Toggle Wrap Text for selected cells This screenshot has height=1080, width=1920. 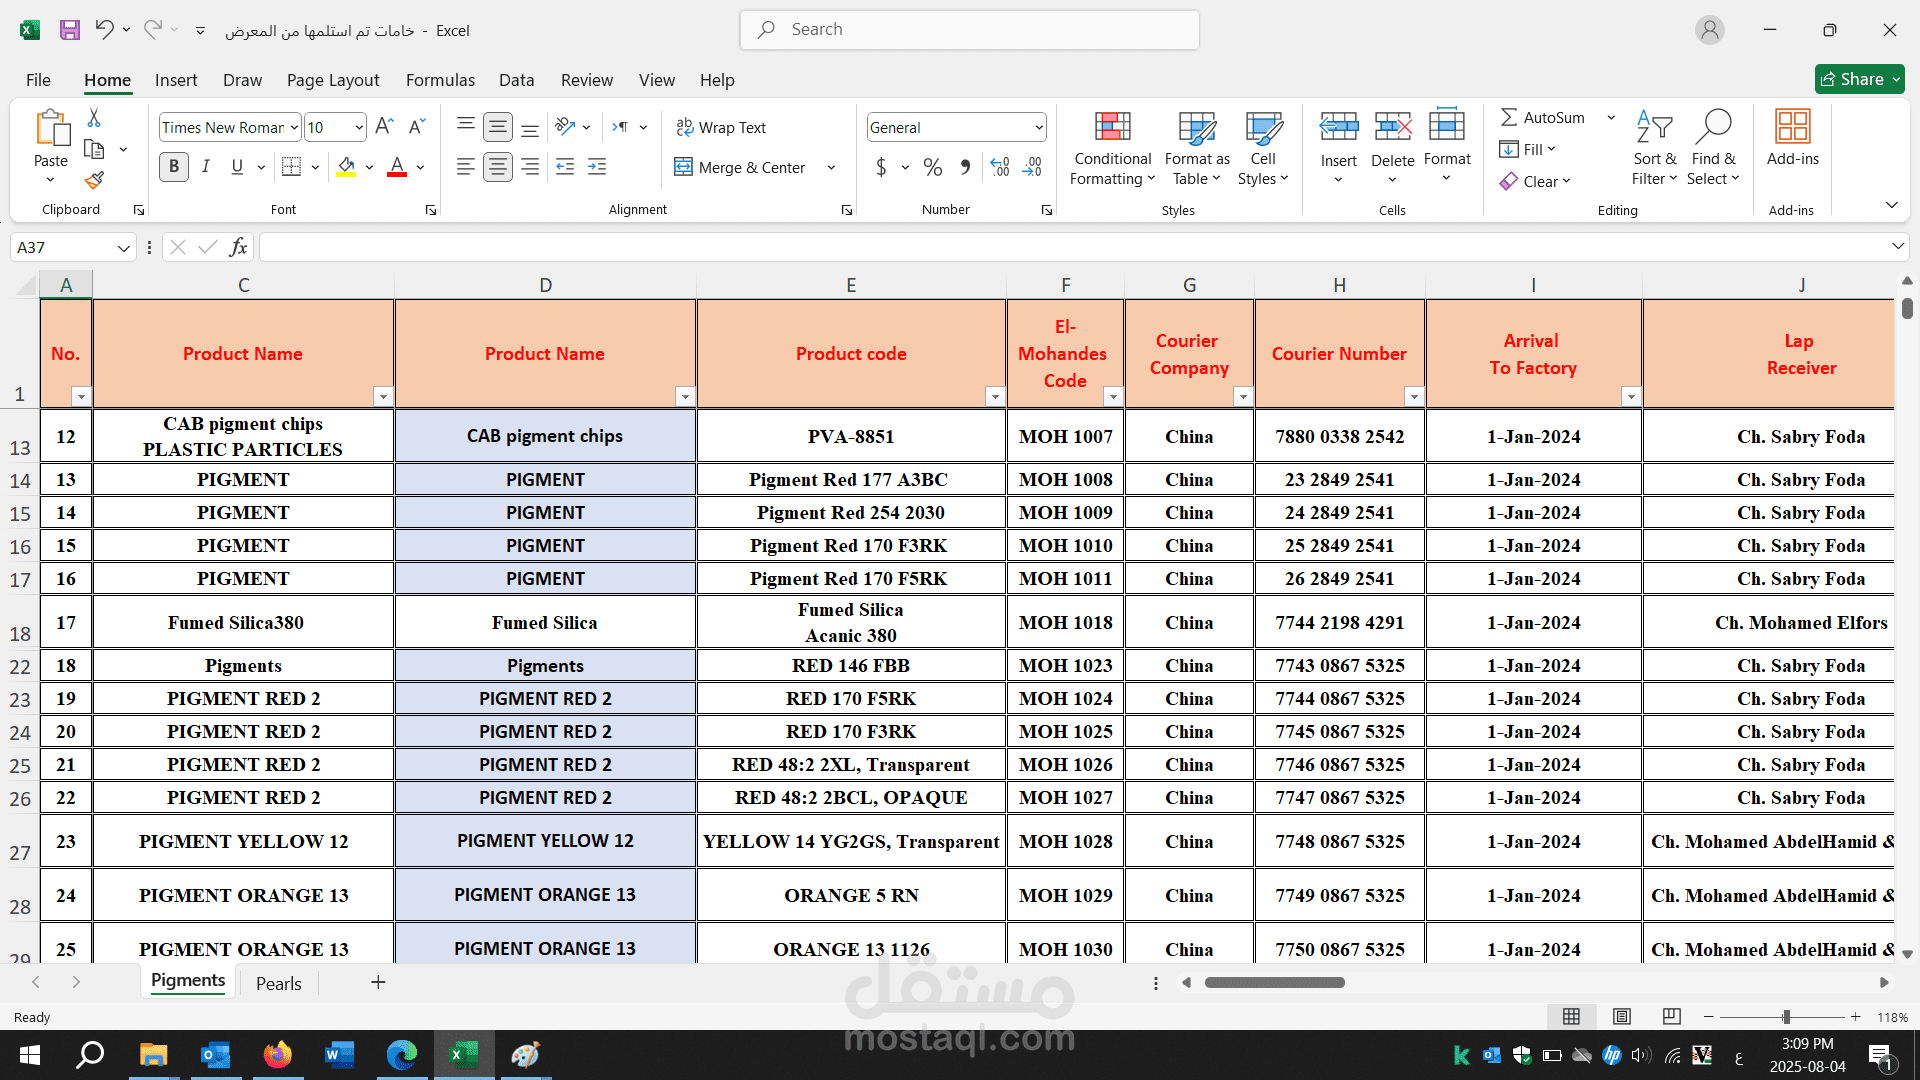721,127
